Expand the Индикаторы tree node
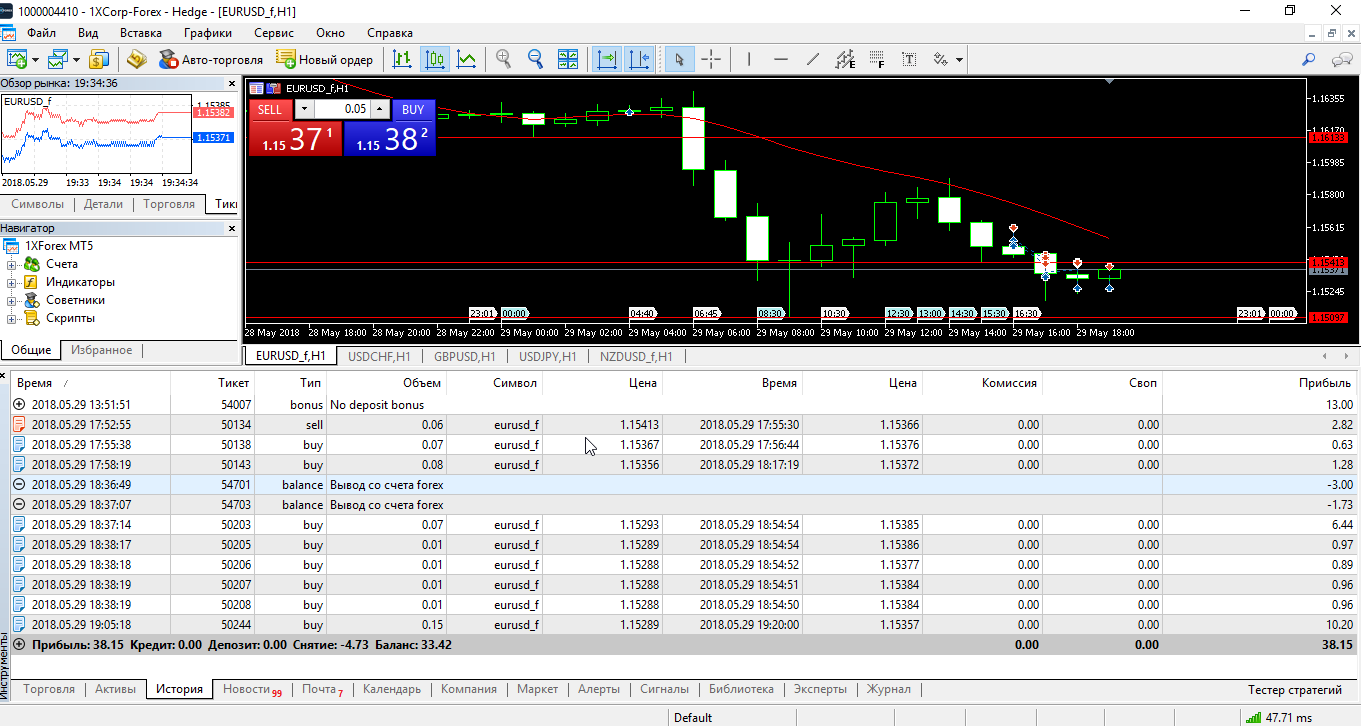Screen dimensions: 1361x726 (x=12, y=282)
